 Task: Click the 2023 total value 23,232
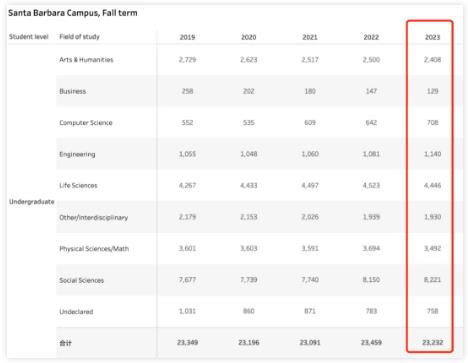click(x=432, y=342)
